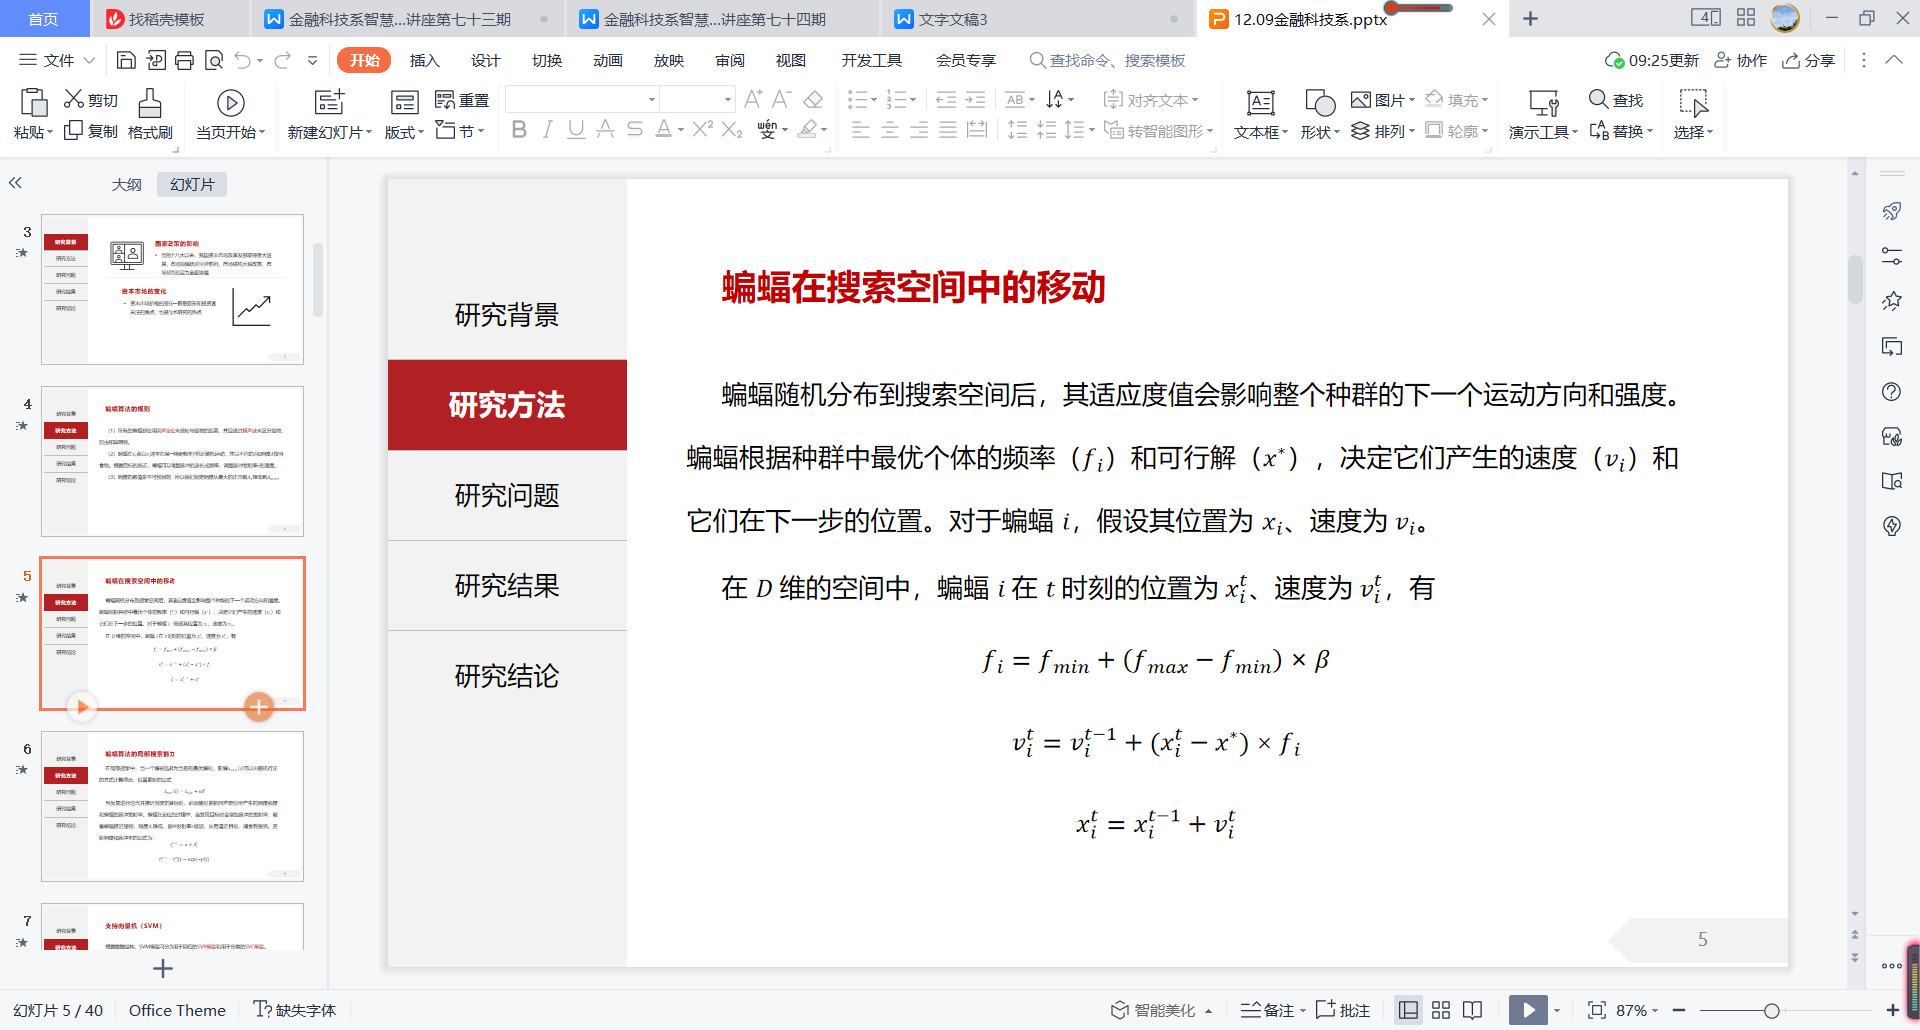Screen dimensions: 1920x1030
Task: Click the Share (分享) button
Action: 1809,60
